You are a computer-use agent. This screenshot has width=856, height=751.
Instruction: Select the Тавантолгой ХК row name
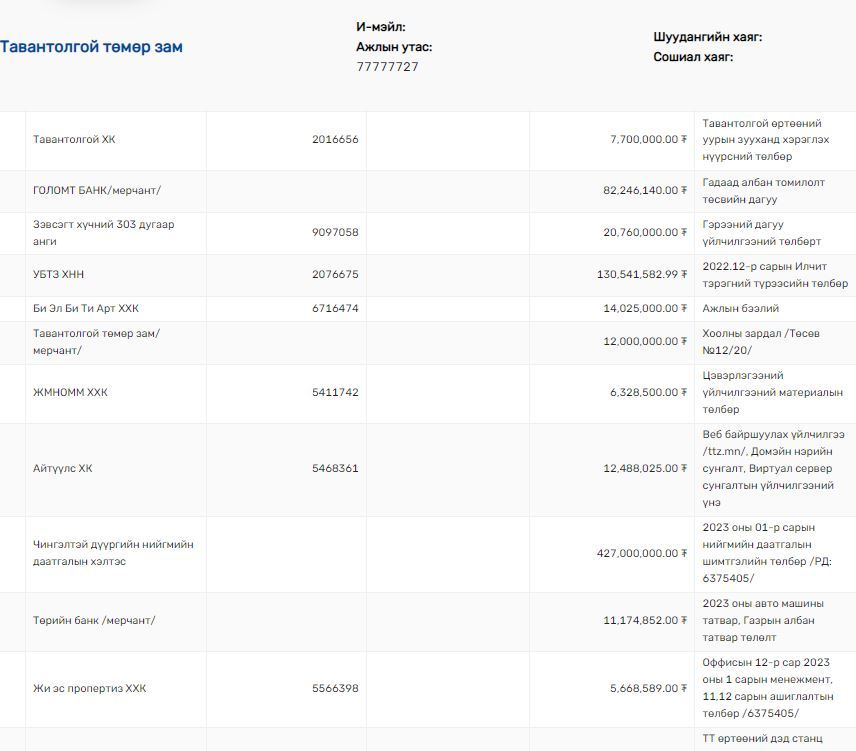(74, 140)
